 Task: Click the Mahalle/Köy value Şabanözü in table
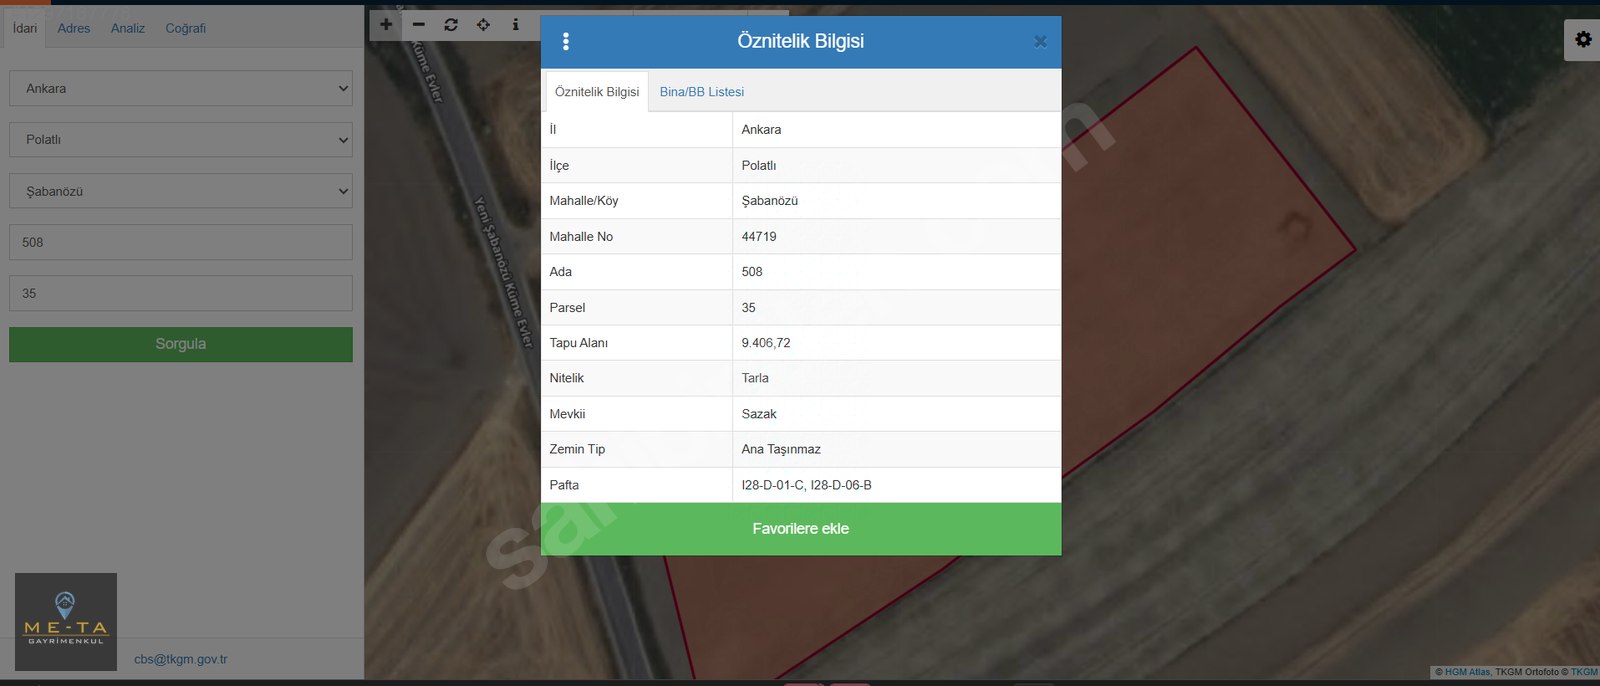tap(770, 201)
